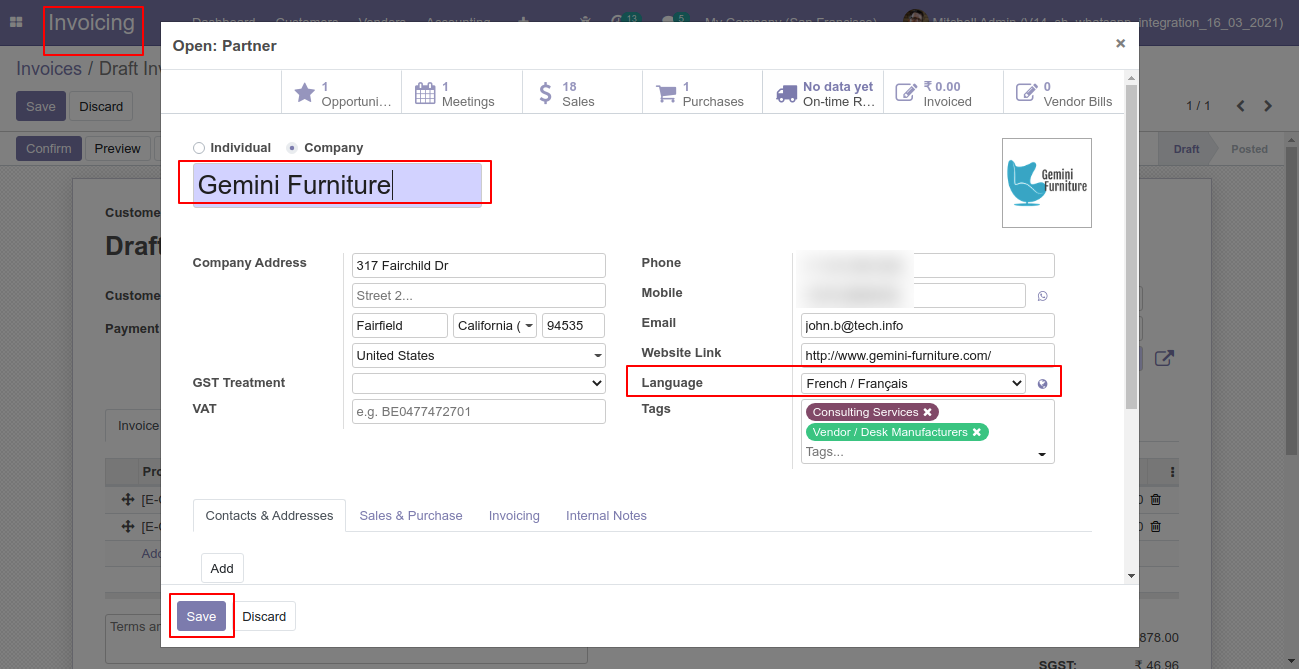Click the street field 317 Fairchild Dr
Screen dimensions: 1299x669
click(479, 266)
